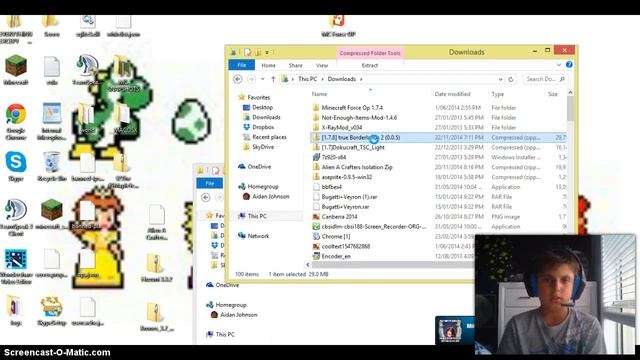Go up one folder level
640x360 pixels.
click(273, 79)
